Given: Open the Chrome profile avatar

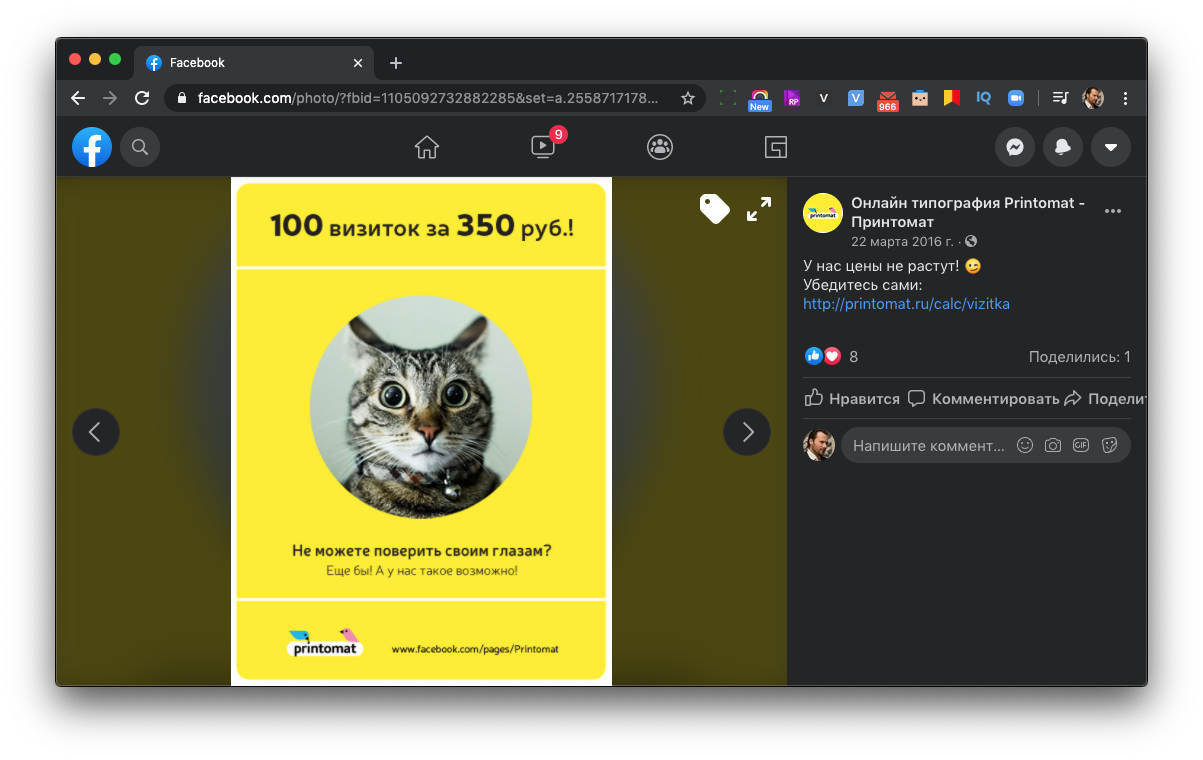Looking at the screenshot, I should 1093,98.
